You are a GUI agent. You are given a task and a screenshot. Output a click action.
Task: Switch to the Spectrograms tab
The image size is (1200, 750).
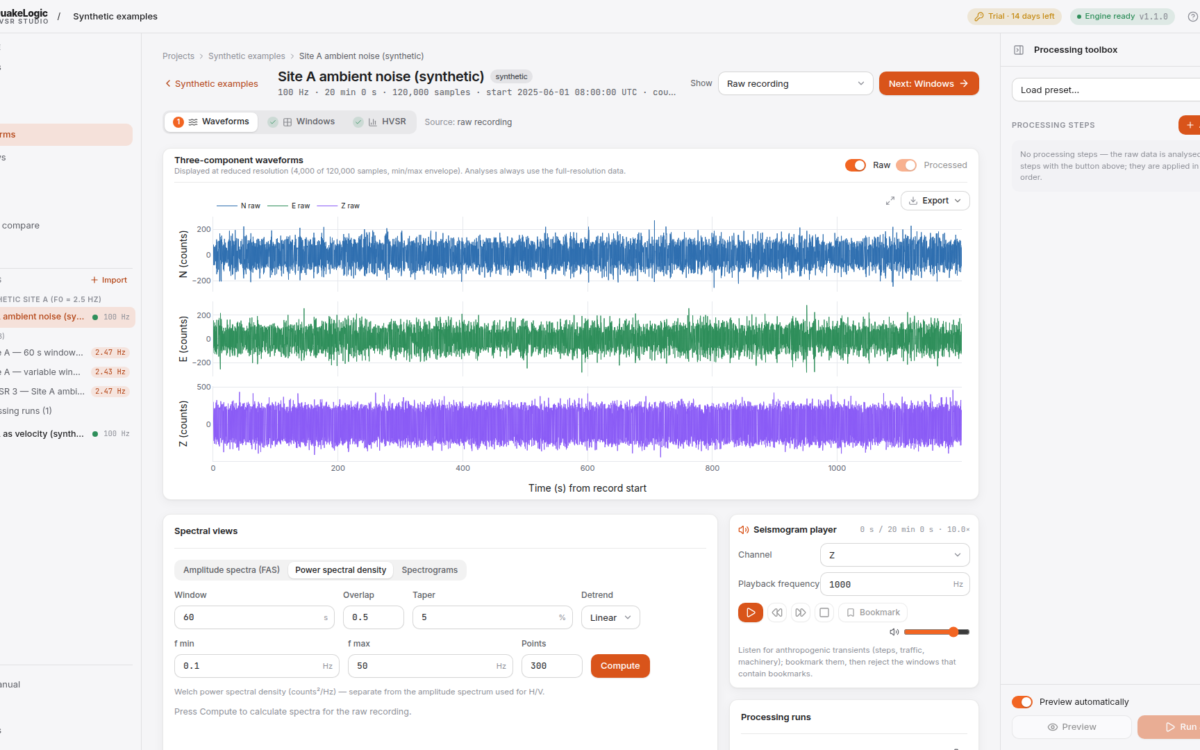click(x=429, y=570)
